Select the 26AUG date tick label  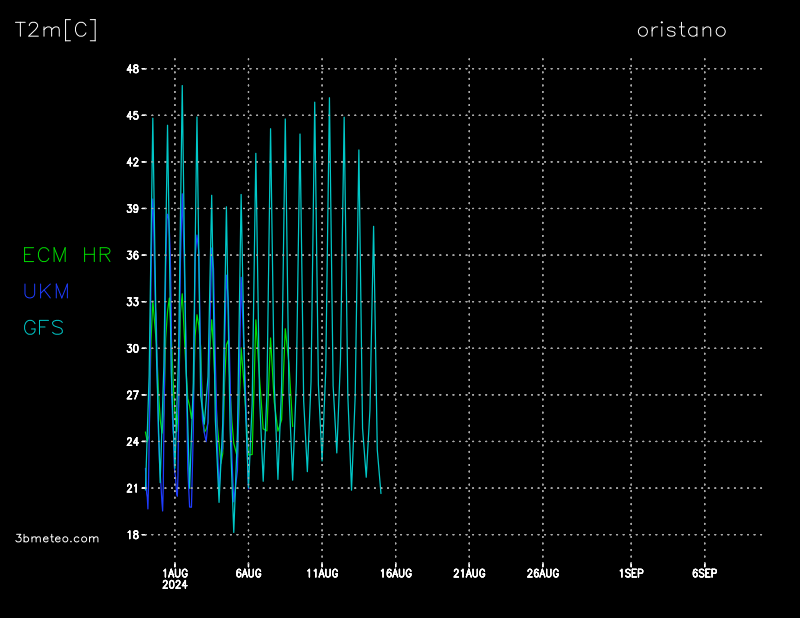pos(543,573)
